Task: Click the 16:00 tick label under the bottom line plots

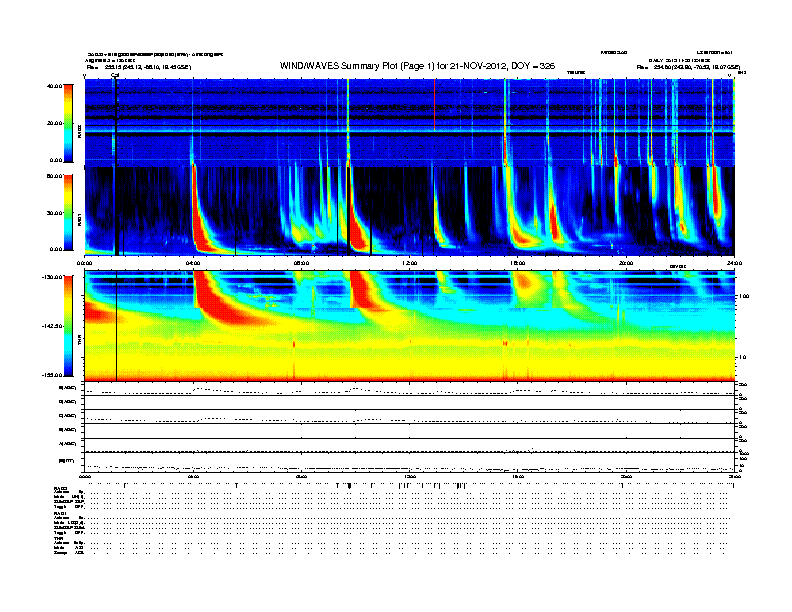Action: (x=518, y=477)
